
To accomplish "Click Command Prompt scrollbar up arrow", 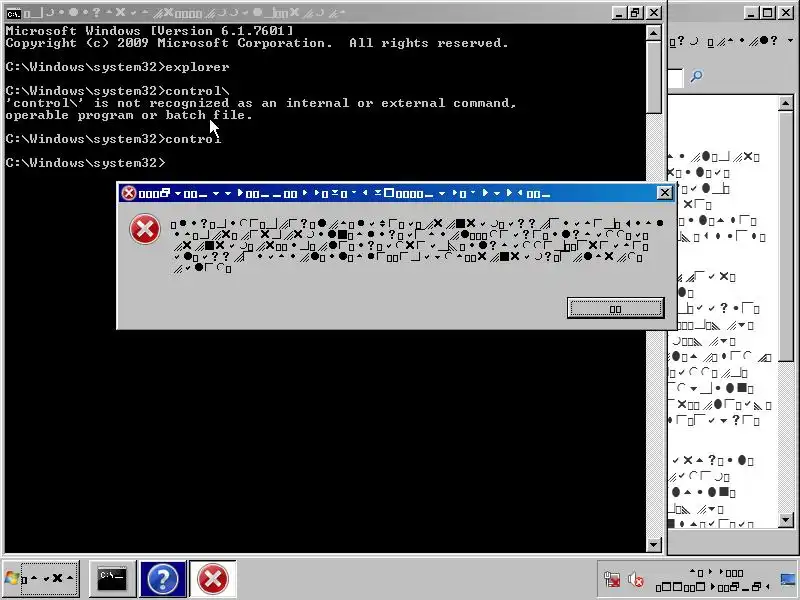I will [654, 33].
